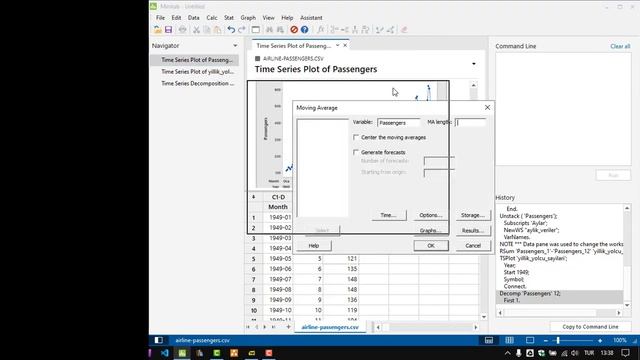Click the Variable input field
The image size is (640, 360).
click(398, 122)
